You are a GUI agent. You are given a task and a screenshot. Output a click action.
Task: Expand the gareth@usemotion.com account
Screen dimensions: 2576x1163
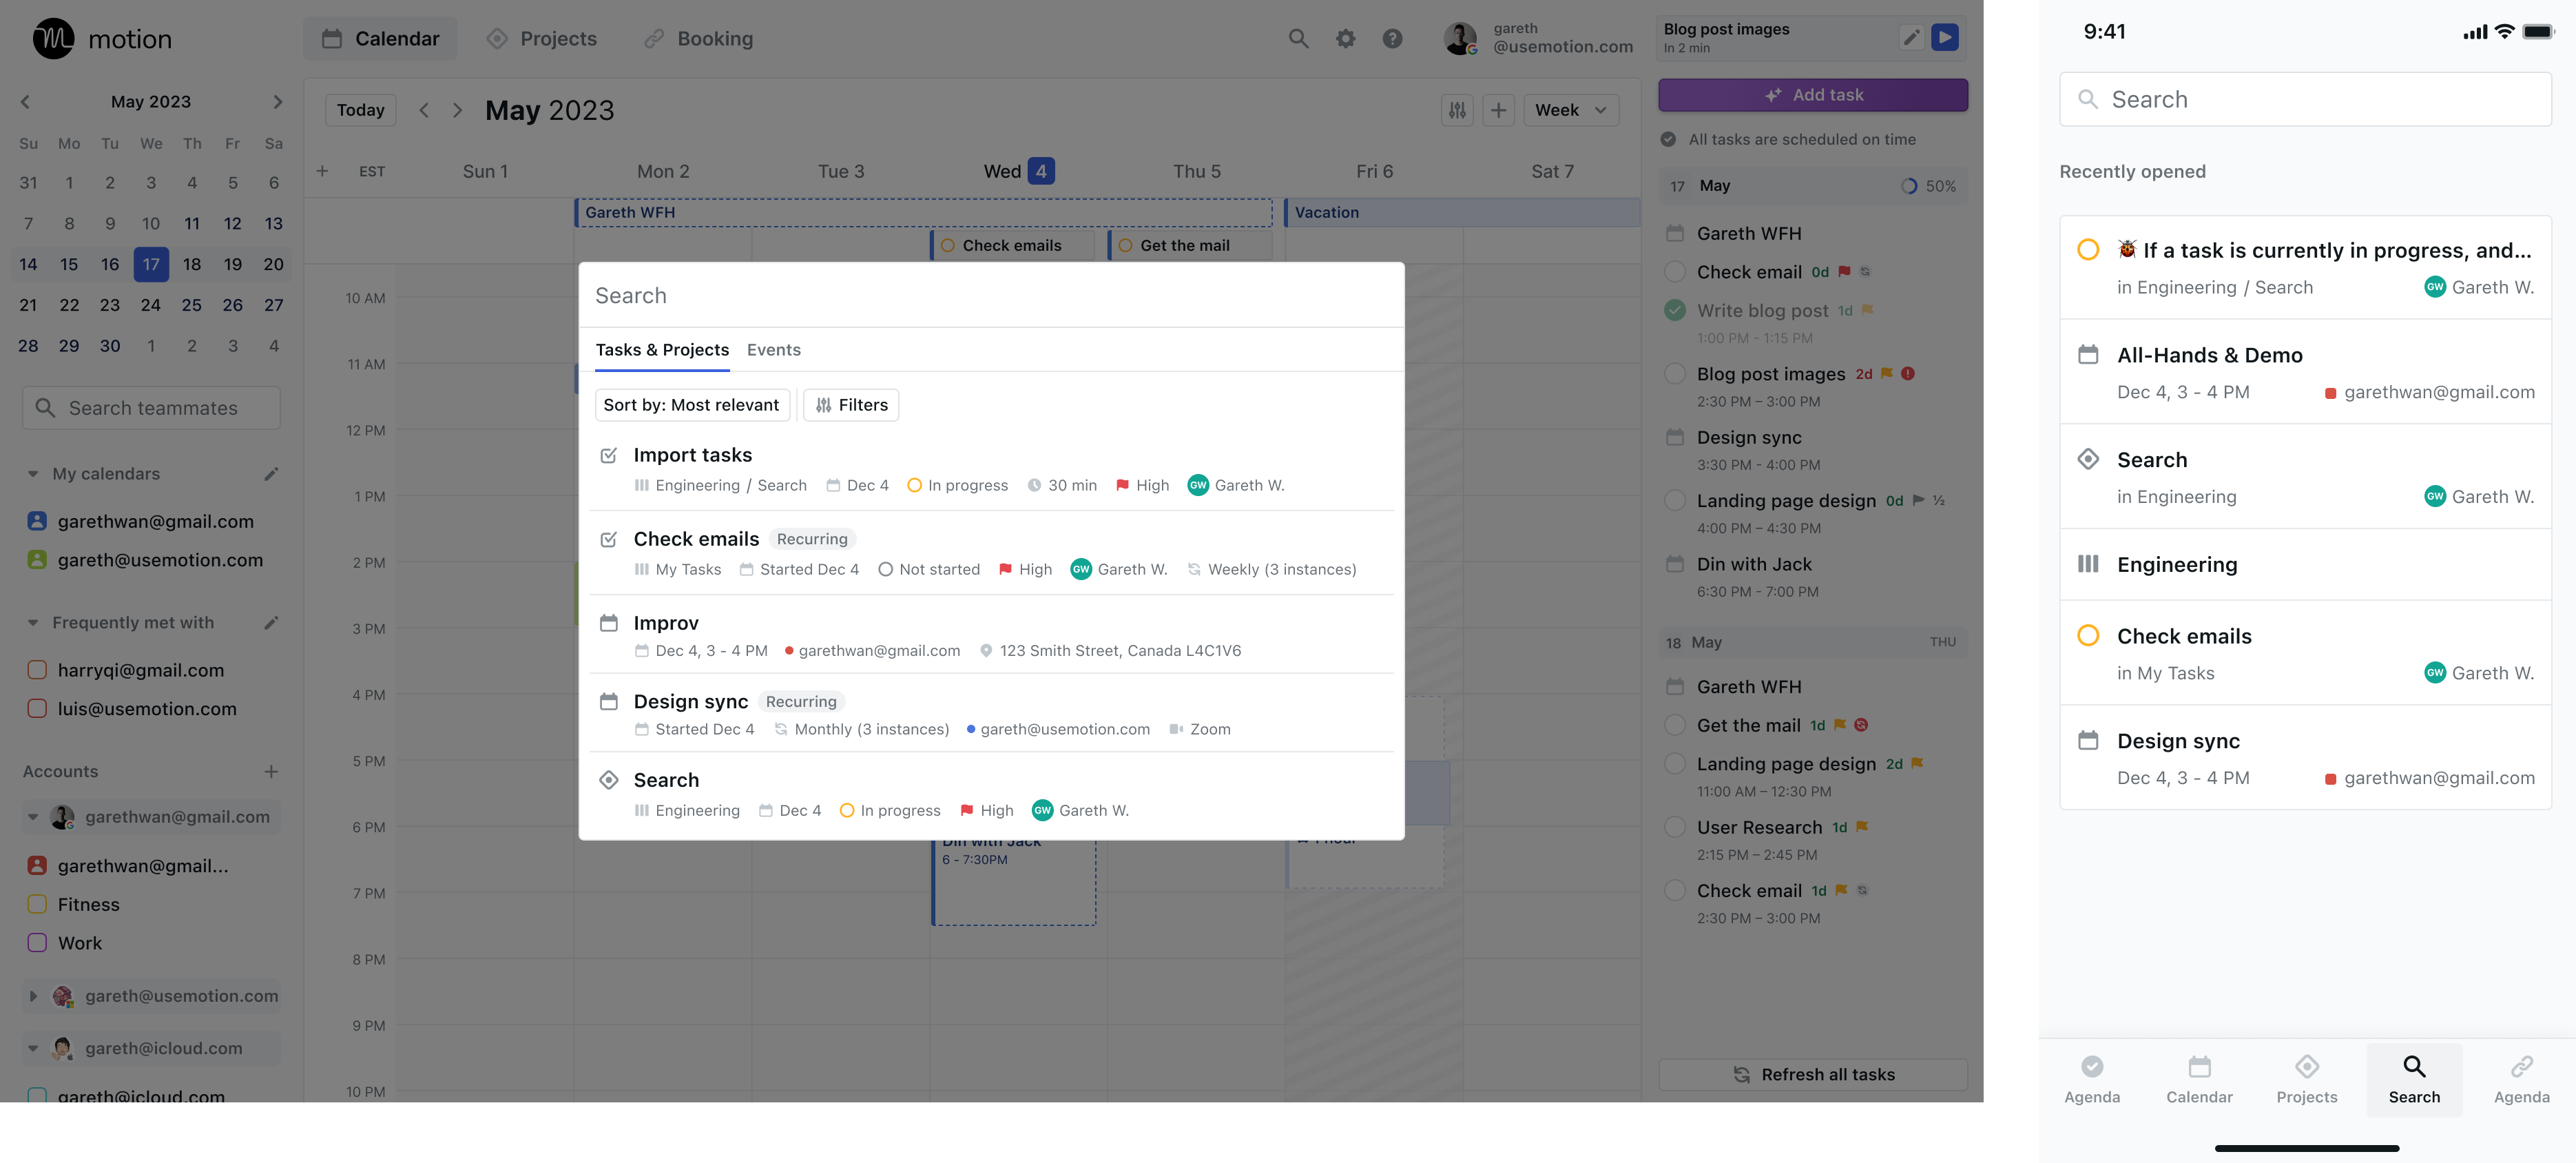pyautogui.click(x=33, y=996)
